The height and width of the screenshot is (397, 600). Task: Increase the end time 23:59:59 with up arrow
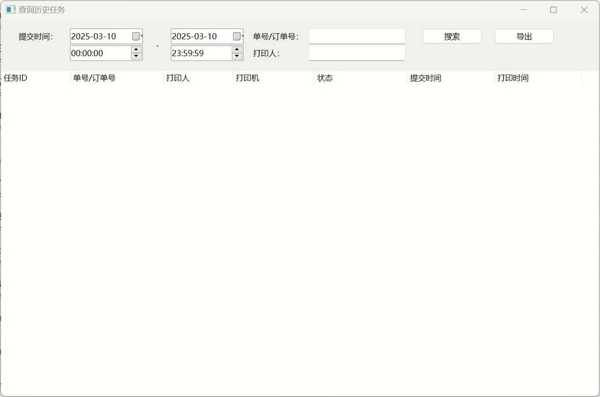pos(237,49)
